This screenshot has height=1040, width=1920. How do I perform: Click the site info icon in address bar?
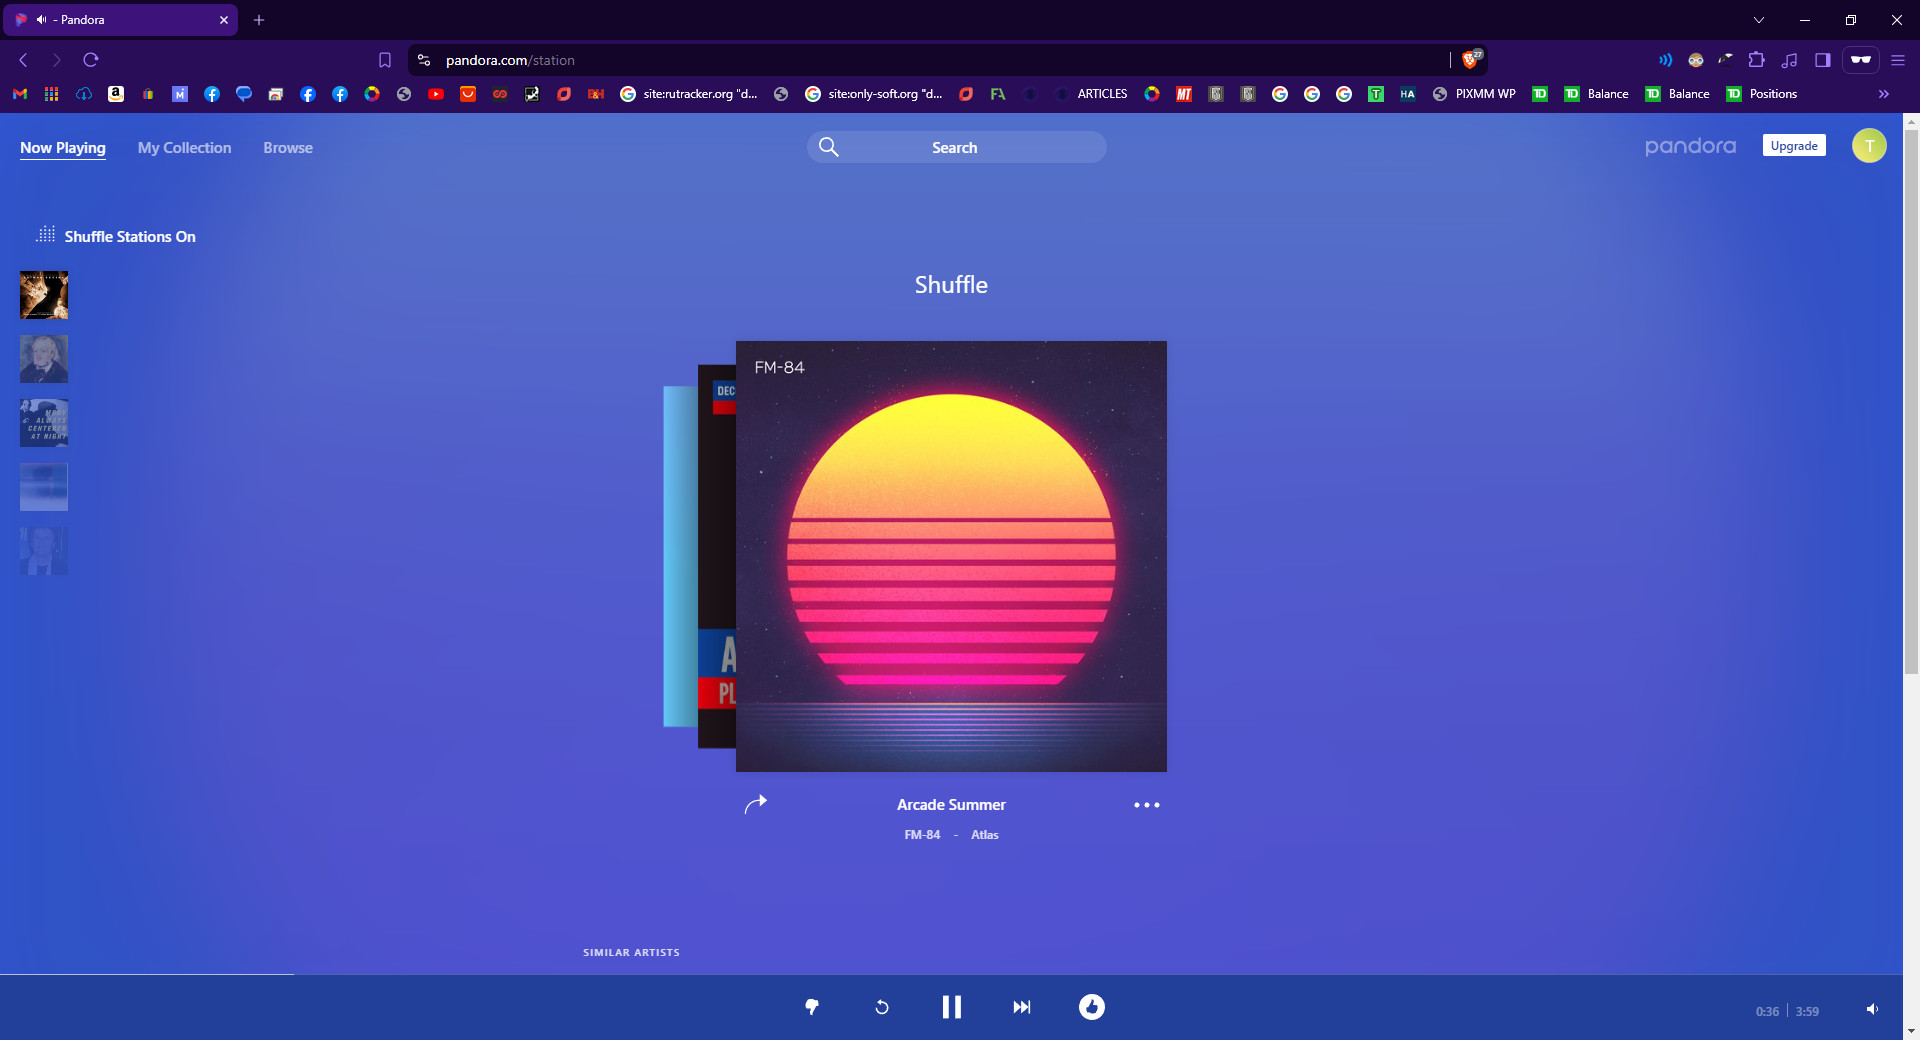point(424,60)
